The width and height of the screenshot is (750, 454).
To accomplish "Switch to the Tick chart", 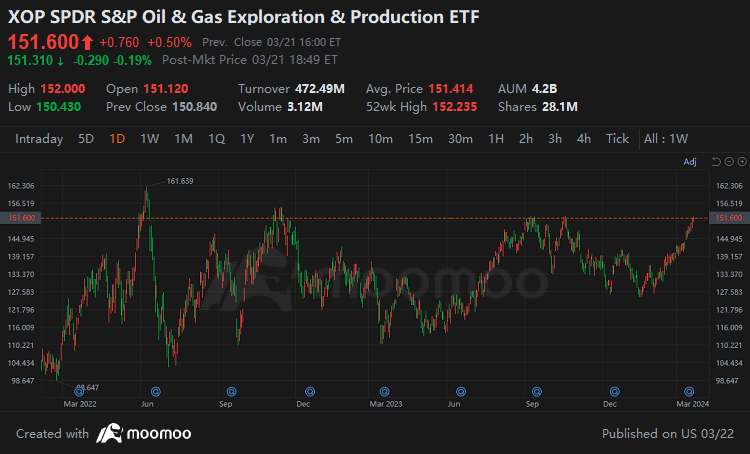I will (618, 139).
